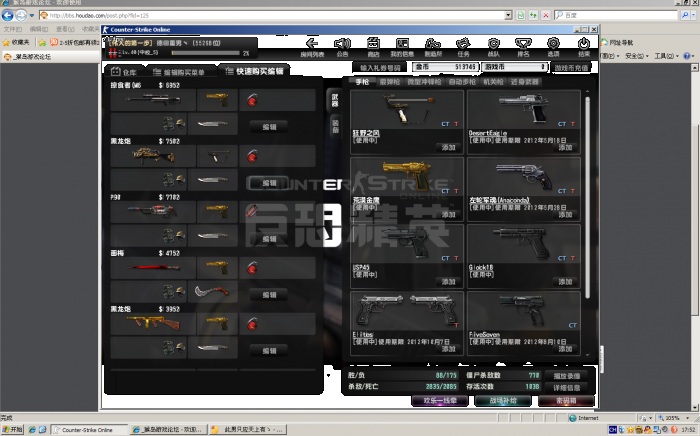700x436 pixels.
Task: Go back to room list via arrow icon
Action: [x=312, y=44]
